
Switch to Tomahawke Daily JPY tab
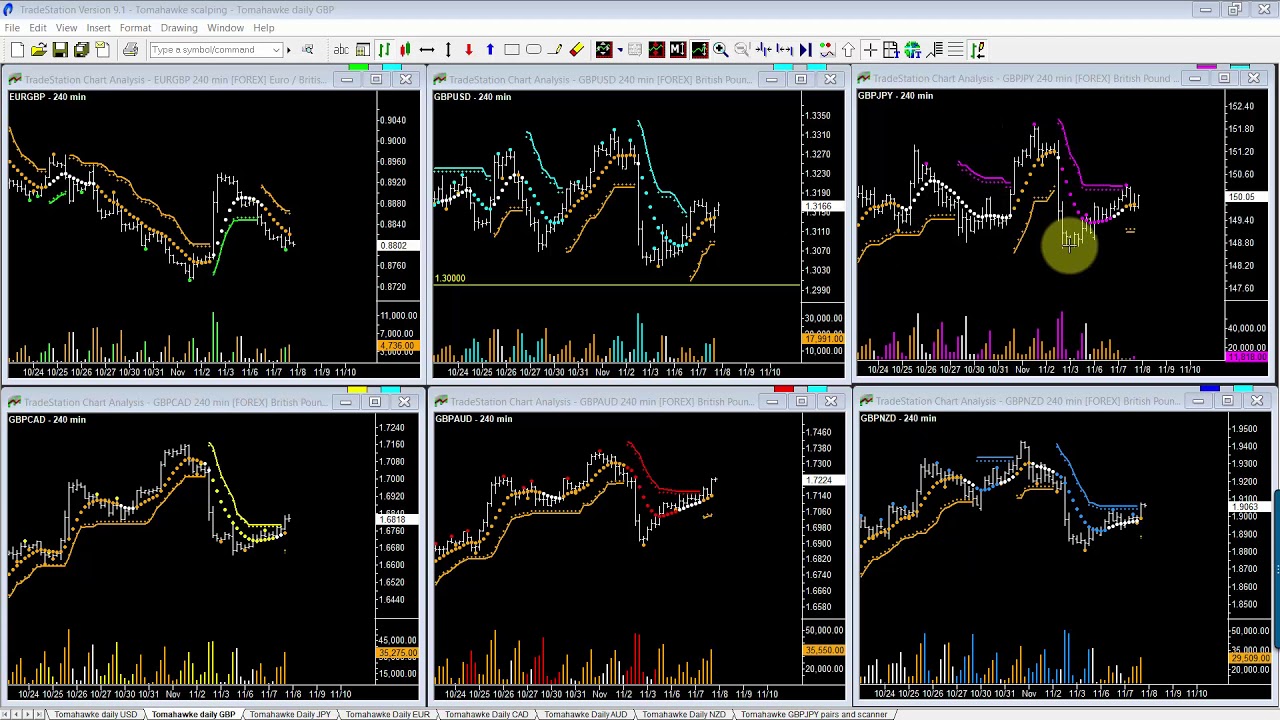[x=288, y=714]
